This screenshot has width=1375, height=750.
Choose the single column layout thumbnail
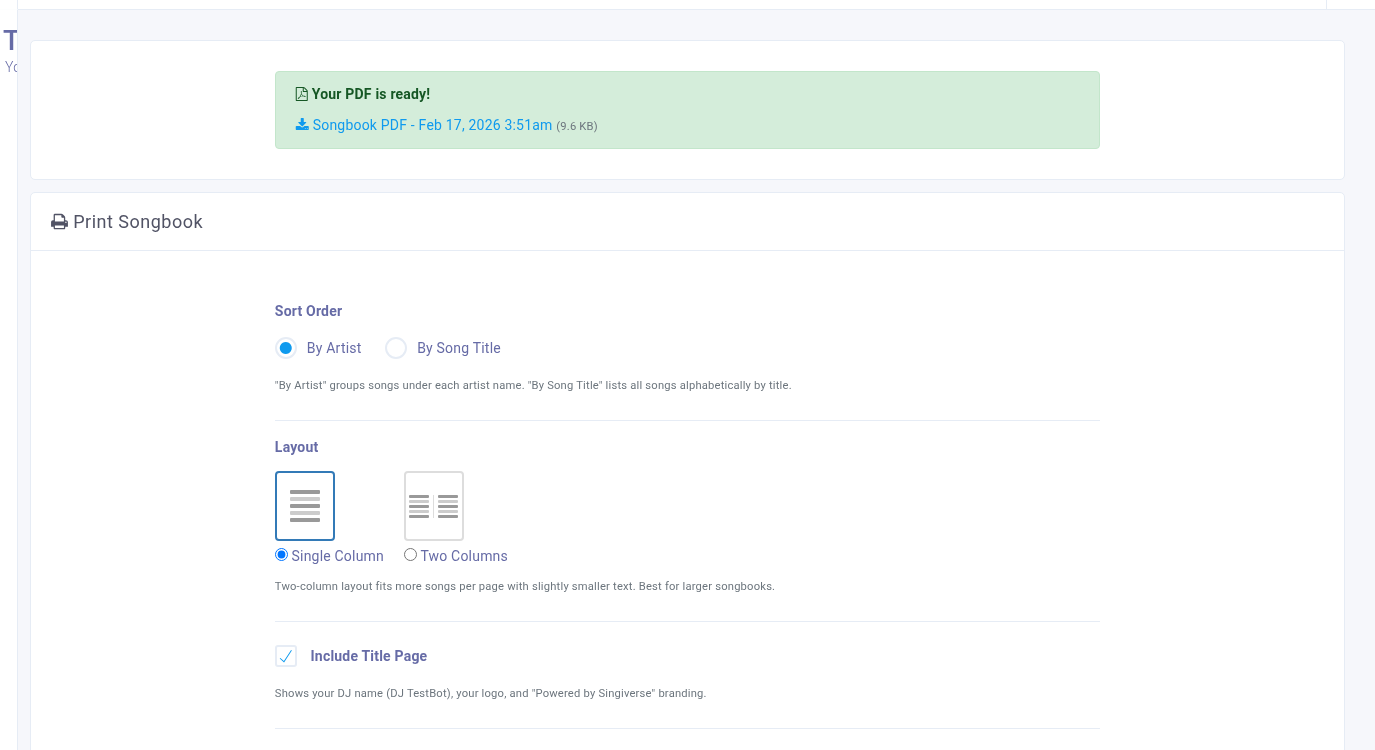305,506
